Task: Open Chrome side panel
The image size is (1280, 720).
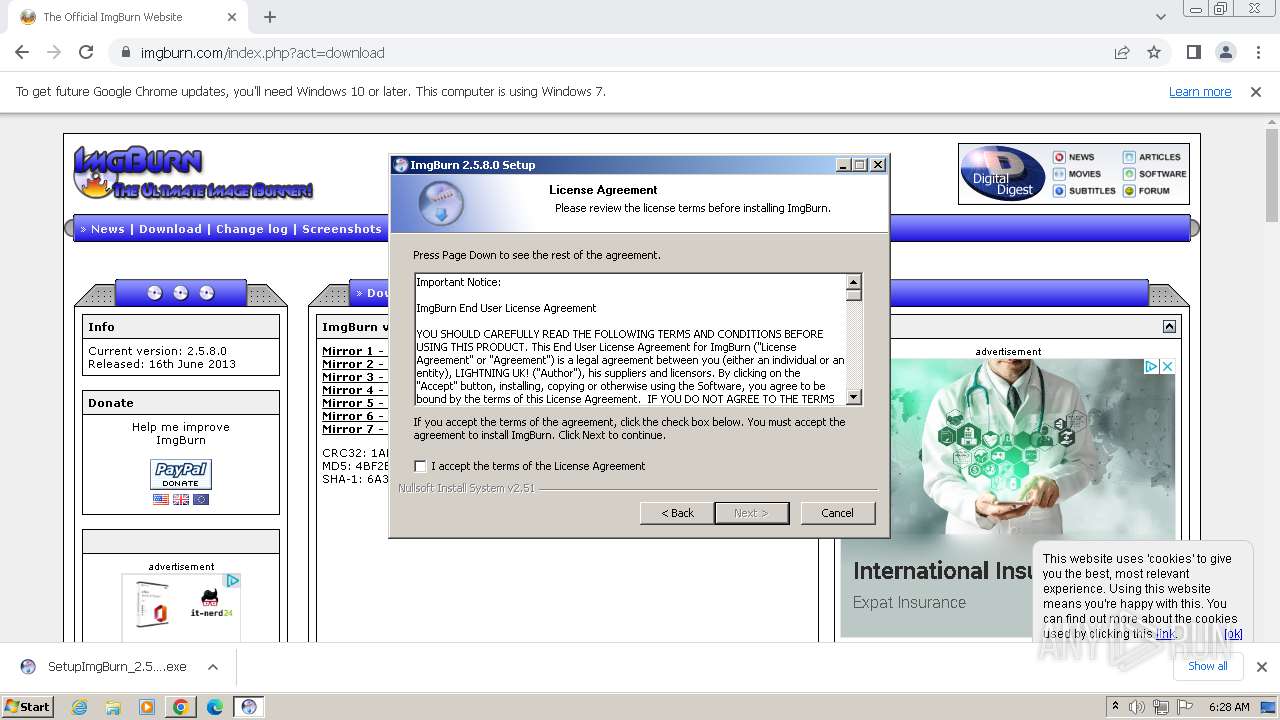Action: (1193, 53)
